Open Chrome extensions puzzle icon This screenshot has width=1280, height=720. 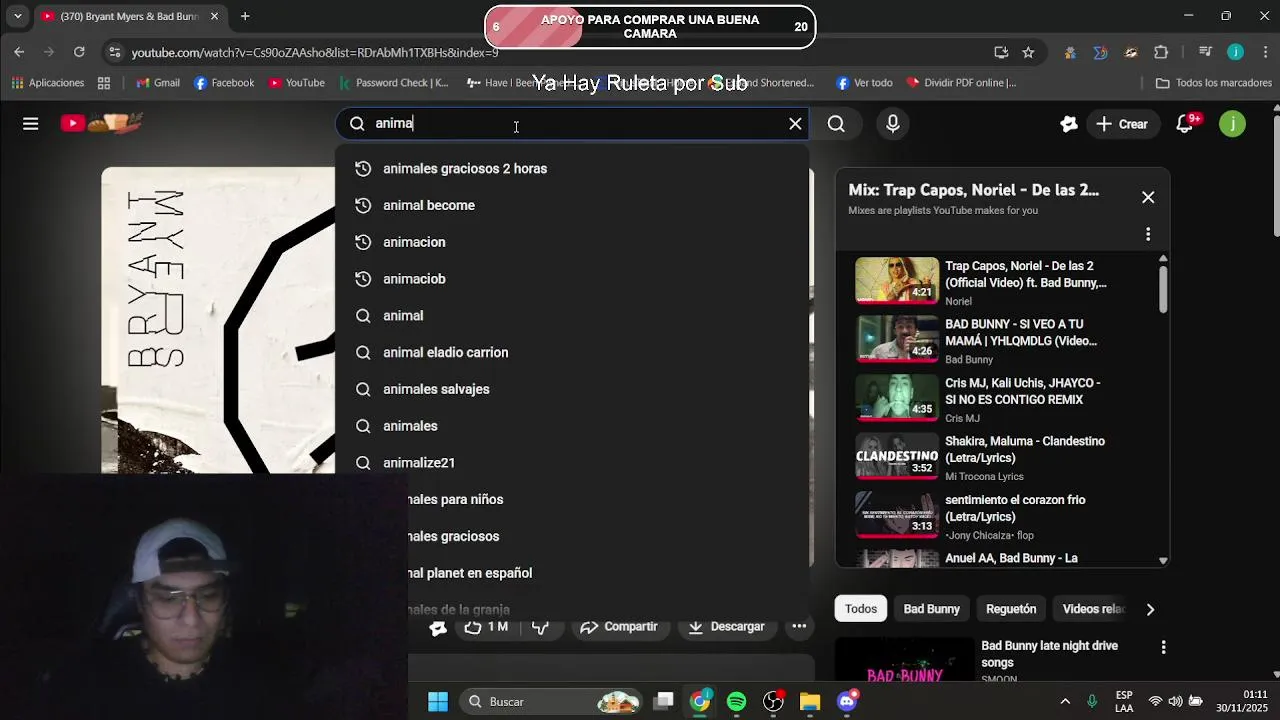pos(1161,52)
